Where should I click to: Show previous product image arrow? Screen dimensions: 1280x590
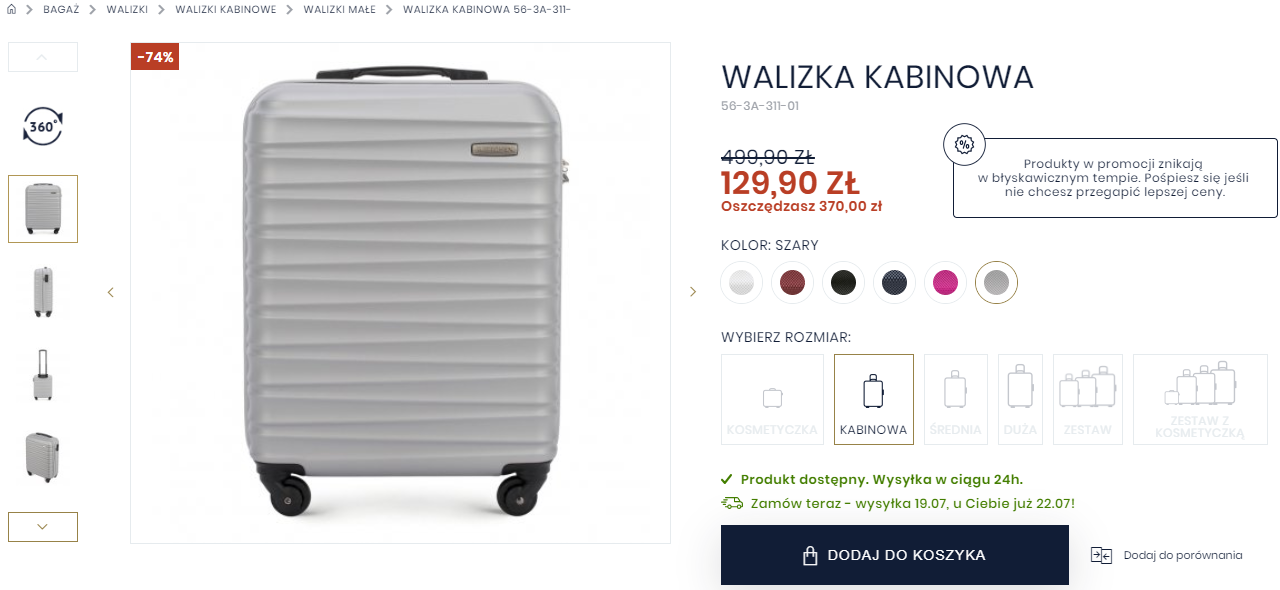point(110,292)
